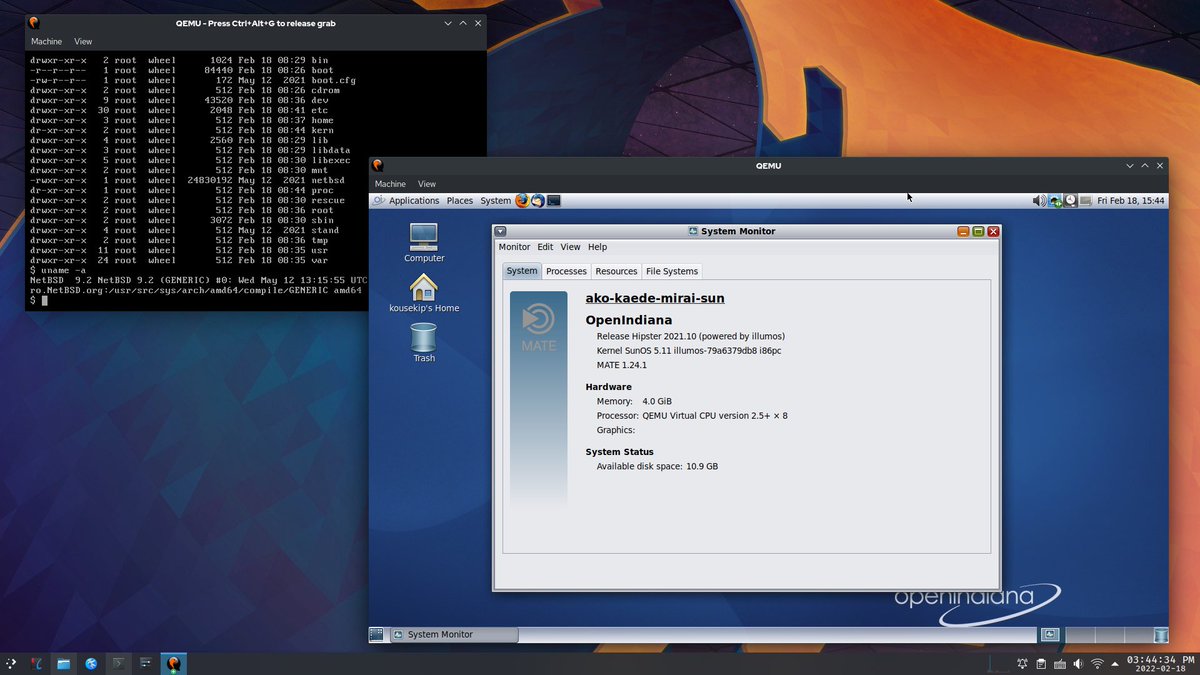Click the Release Hipster 2021.10 line
Image resolution: width=1200 pixels, height=675 pixels.
[x=691, y=336]
